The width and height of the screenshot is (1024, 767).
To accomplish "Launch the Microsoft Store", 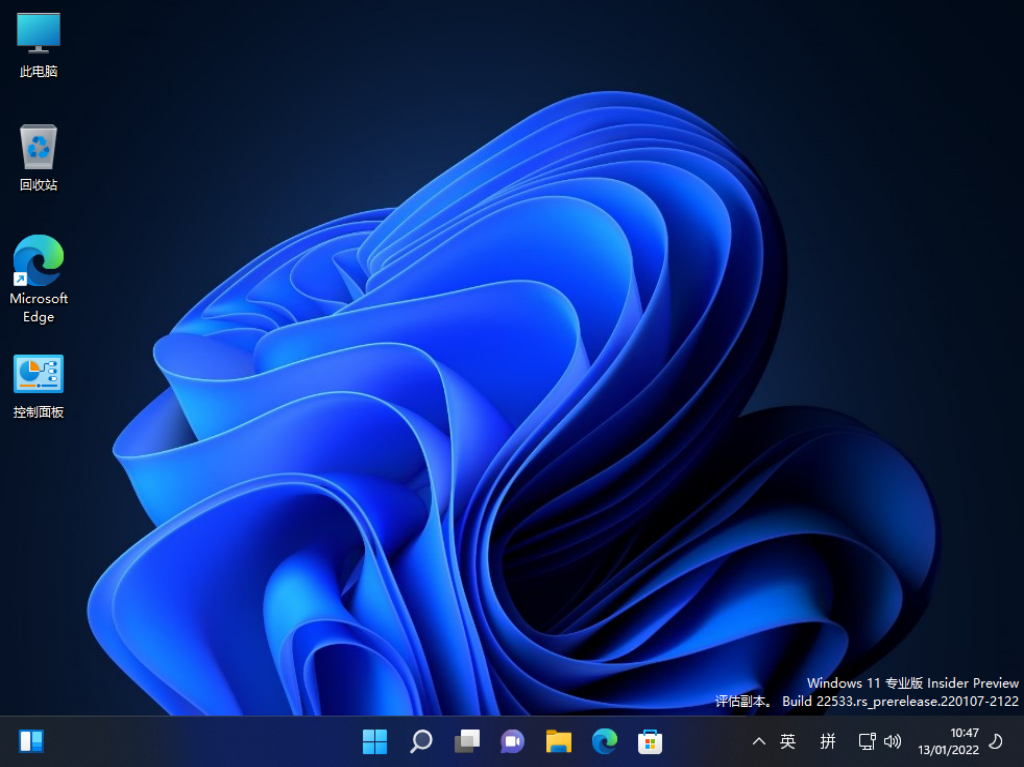I will coord(650,742).
